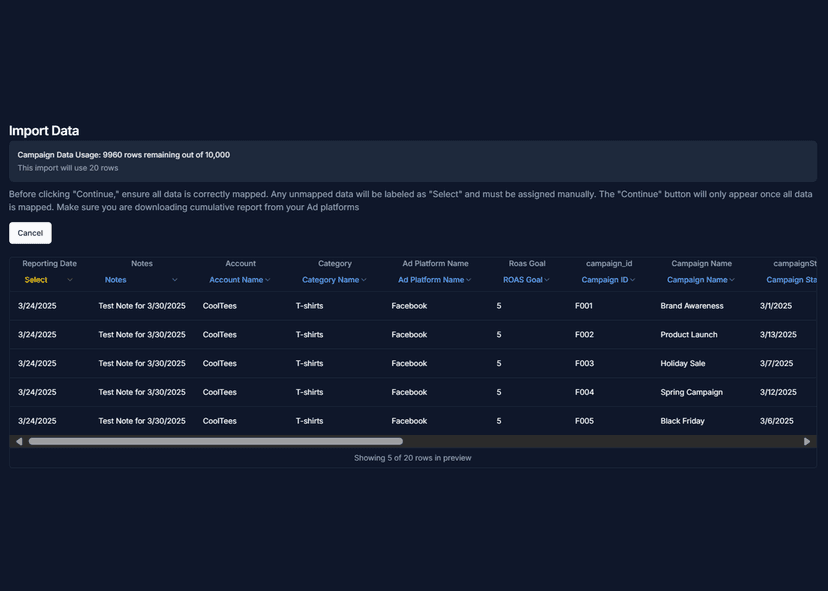Click 3/24/2025 reporting date in F004 row

[37, 392]
